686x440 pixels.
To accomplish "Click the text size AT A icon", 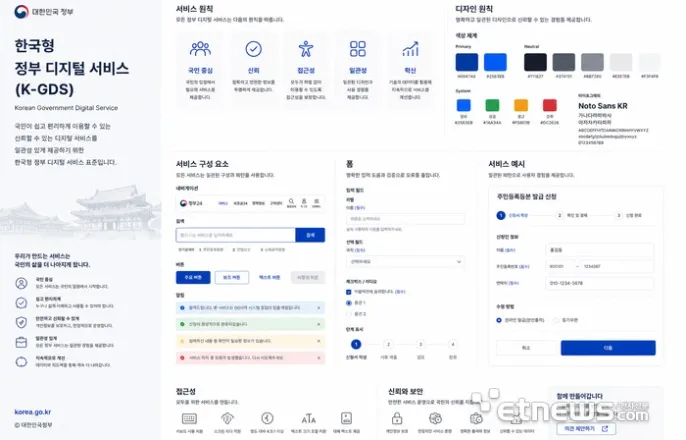I will [308, 419].
